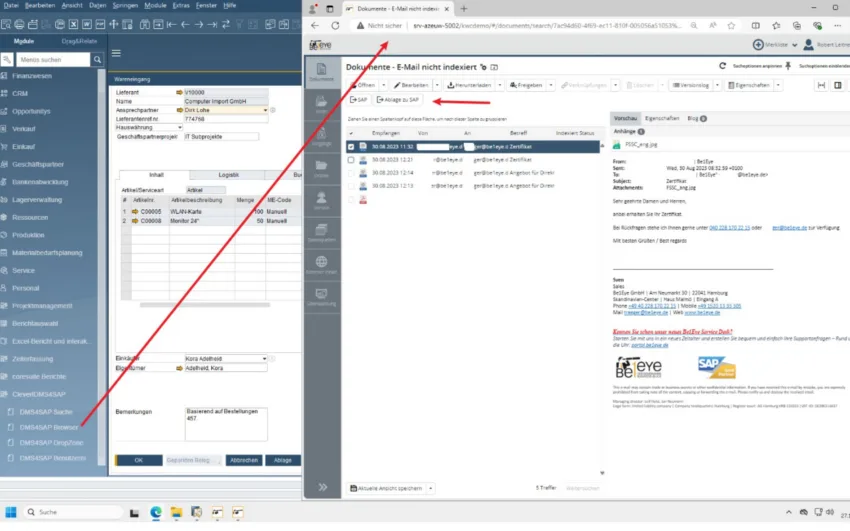Viewport: 850px width, 531px height.
Task: Click horizontal scrollbar under the article table
Action: pos(204,305)
